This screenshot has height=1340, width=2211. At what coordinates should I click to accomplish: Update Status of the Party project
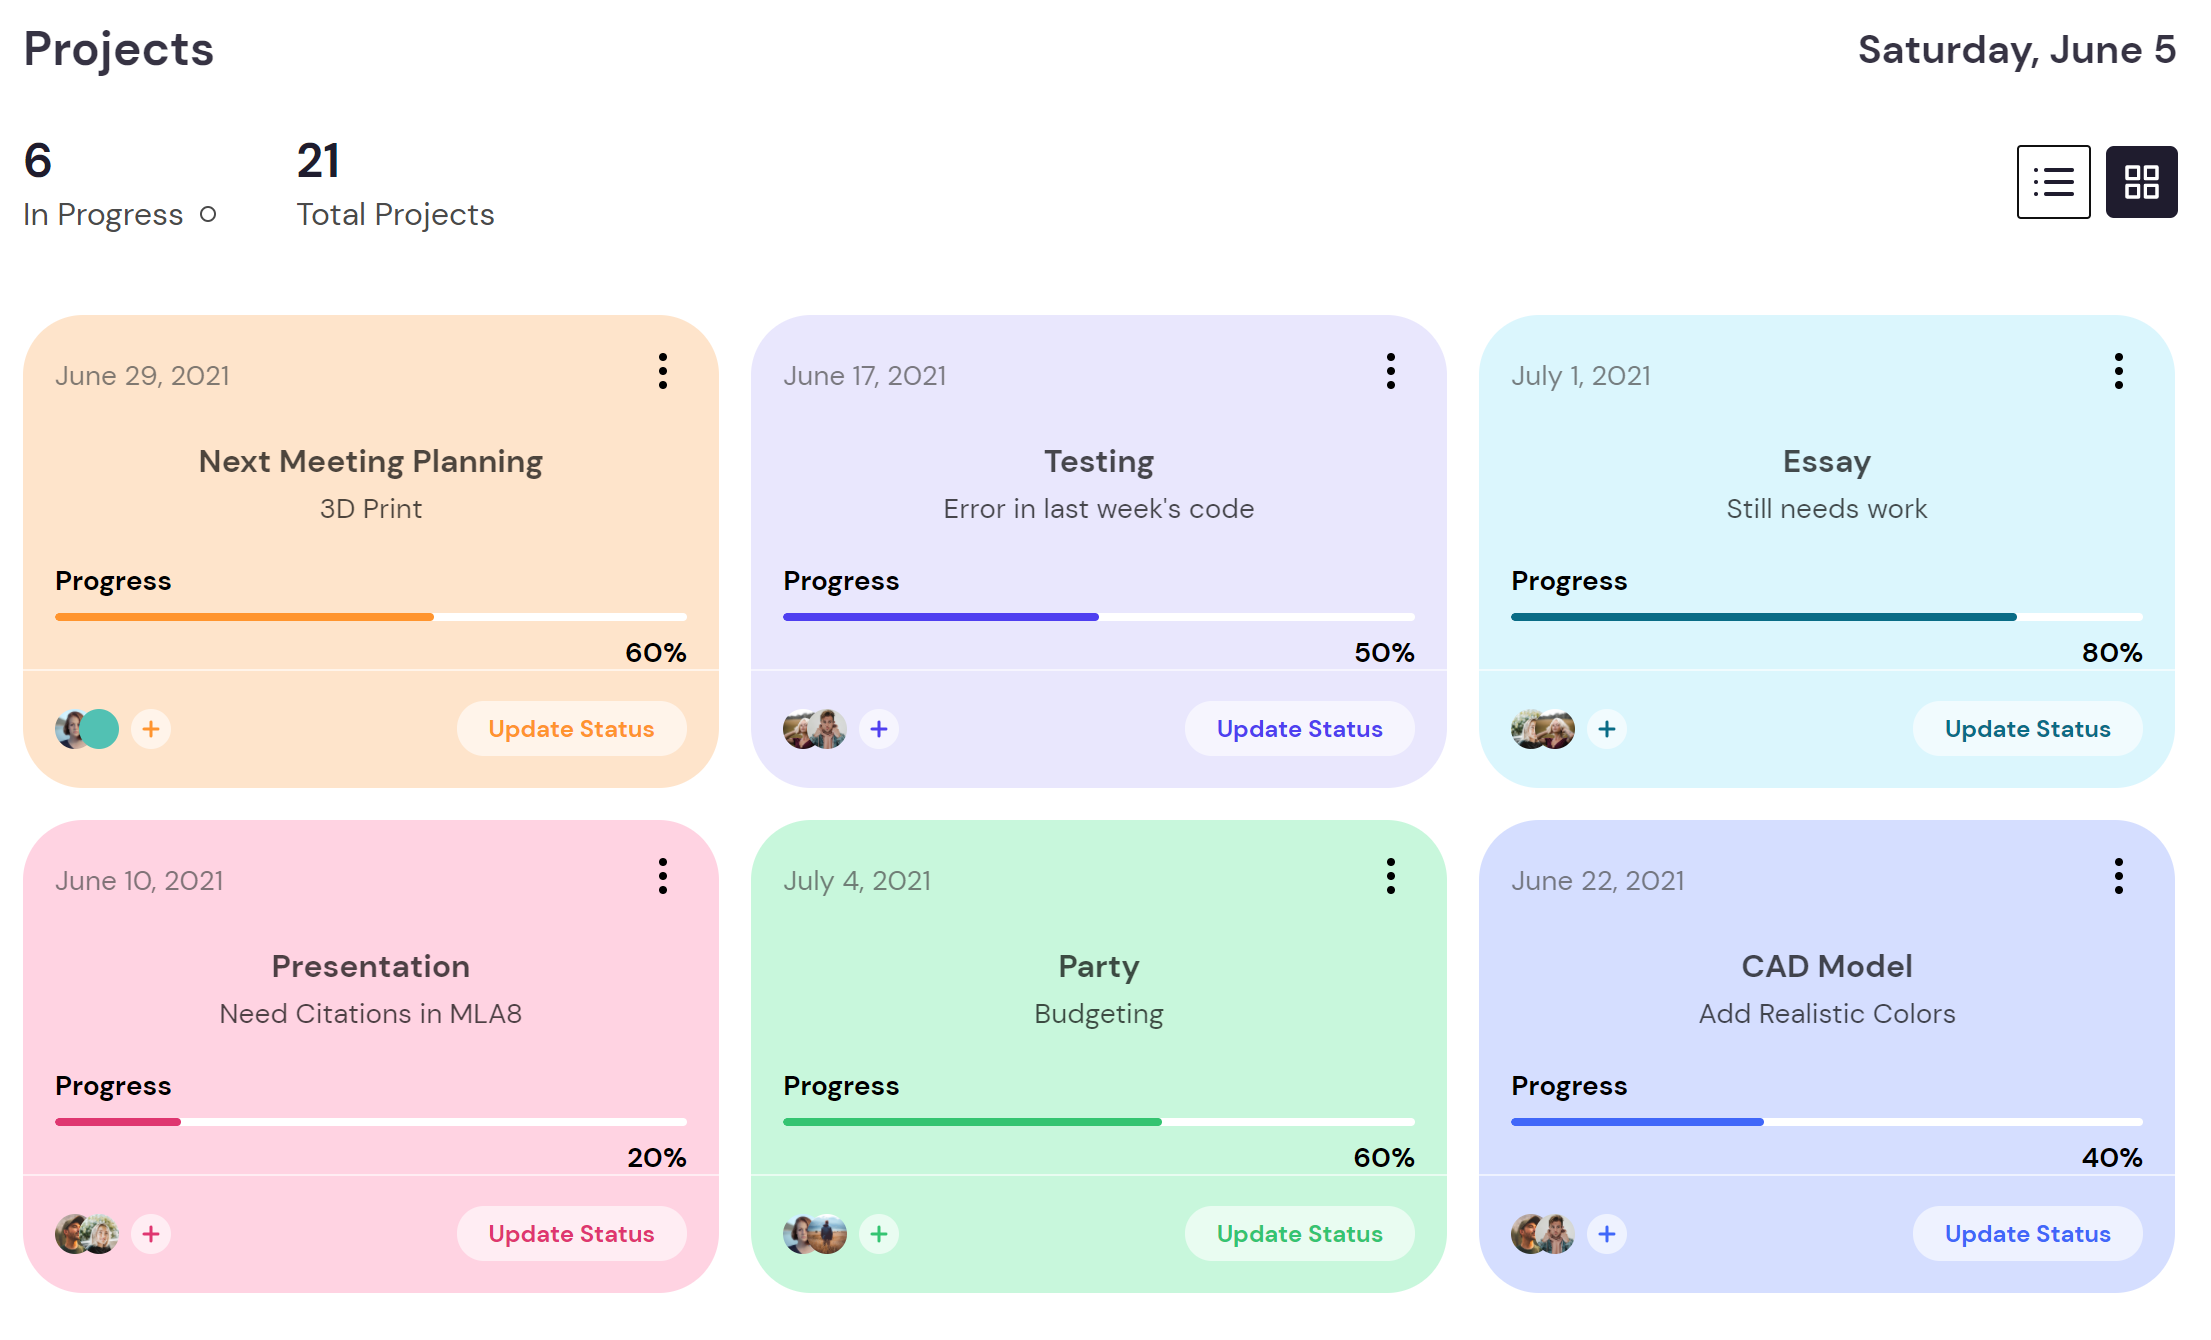(1299, 1234)
